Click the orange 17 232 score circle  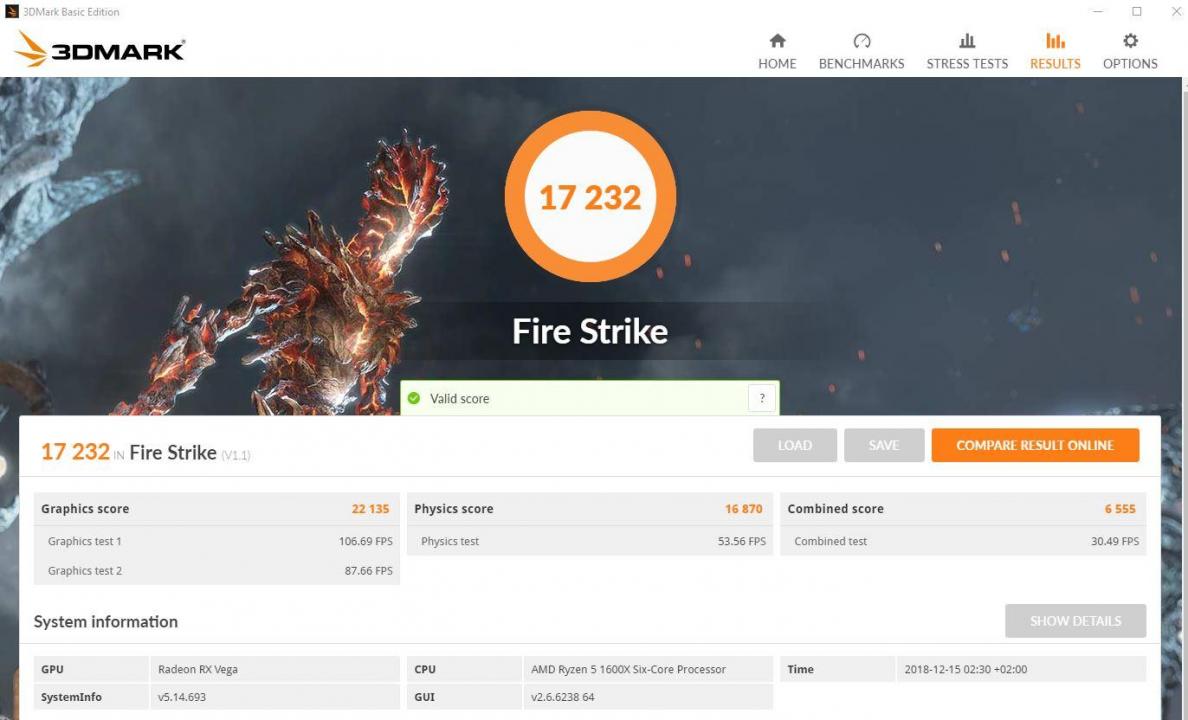pos(590,196)
